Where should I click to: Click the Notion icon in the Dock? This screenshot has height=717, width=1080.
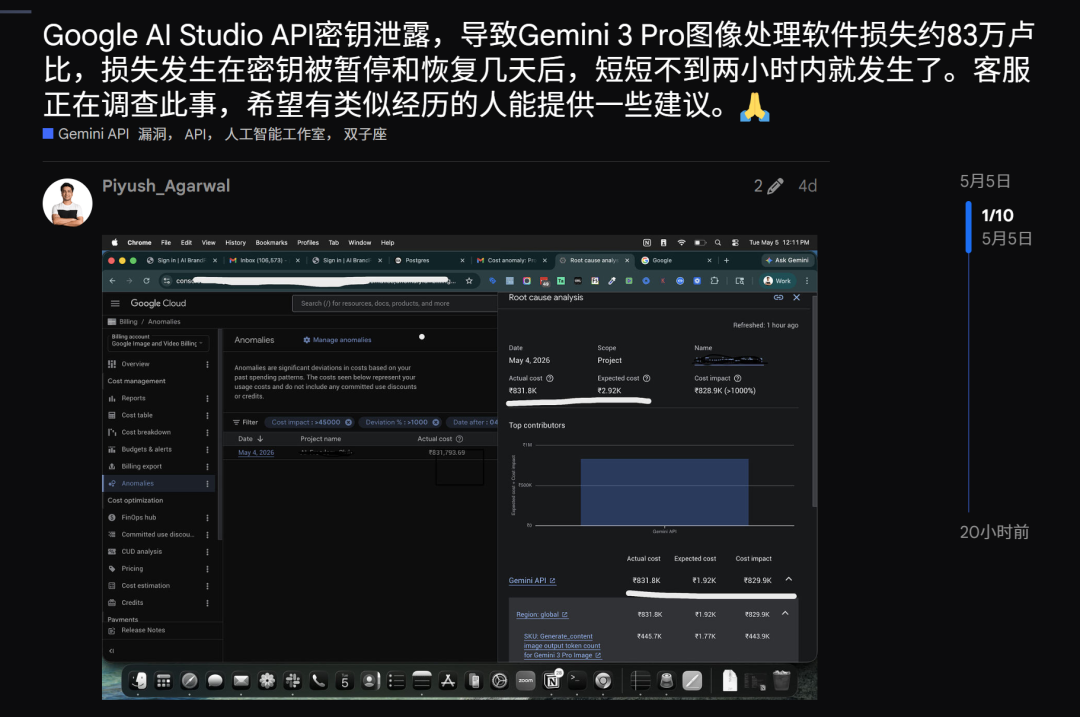552,681
